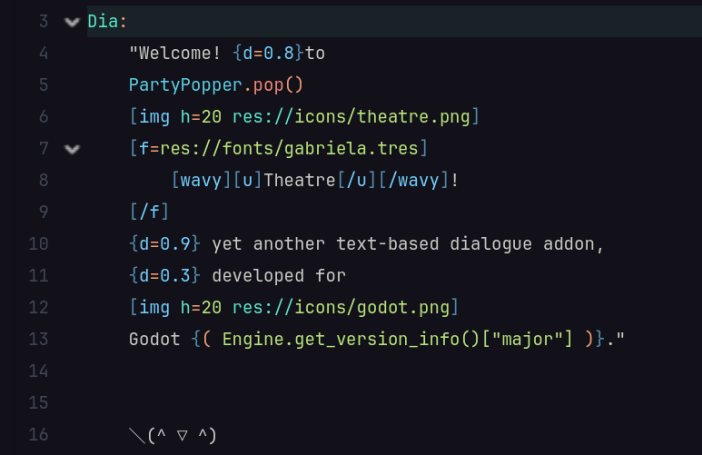The image size is (702, 455).
Task: Click the pop() method call
Action: tap(278, 85)
